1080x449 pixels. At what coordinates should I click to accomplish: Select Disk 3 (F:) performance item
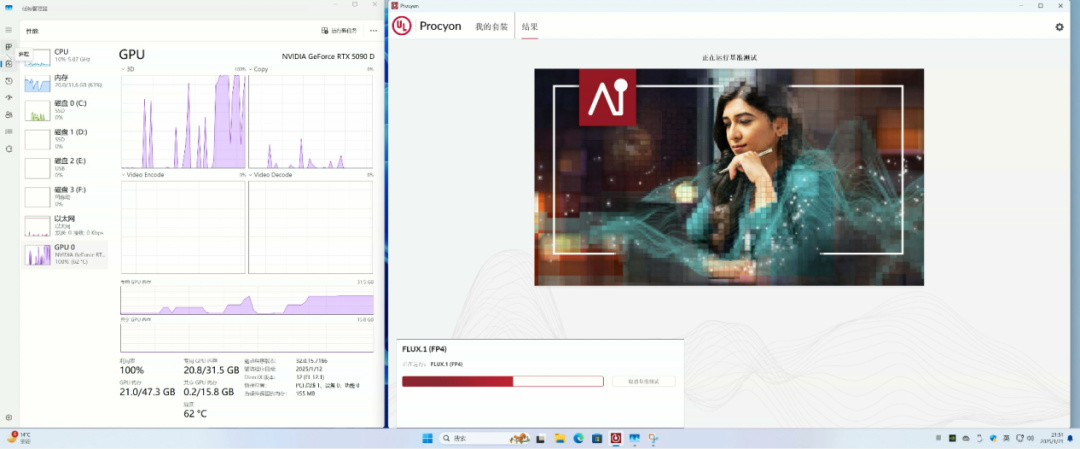pos(65,197)
